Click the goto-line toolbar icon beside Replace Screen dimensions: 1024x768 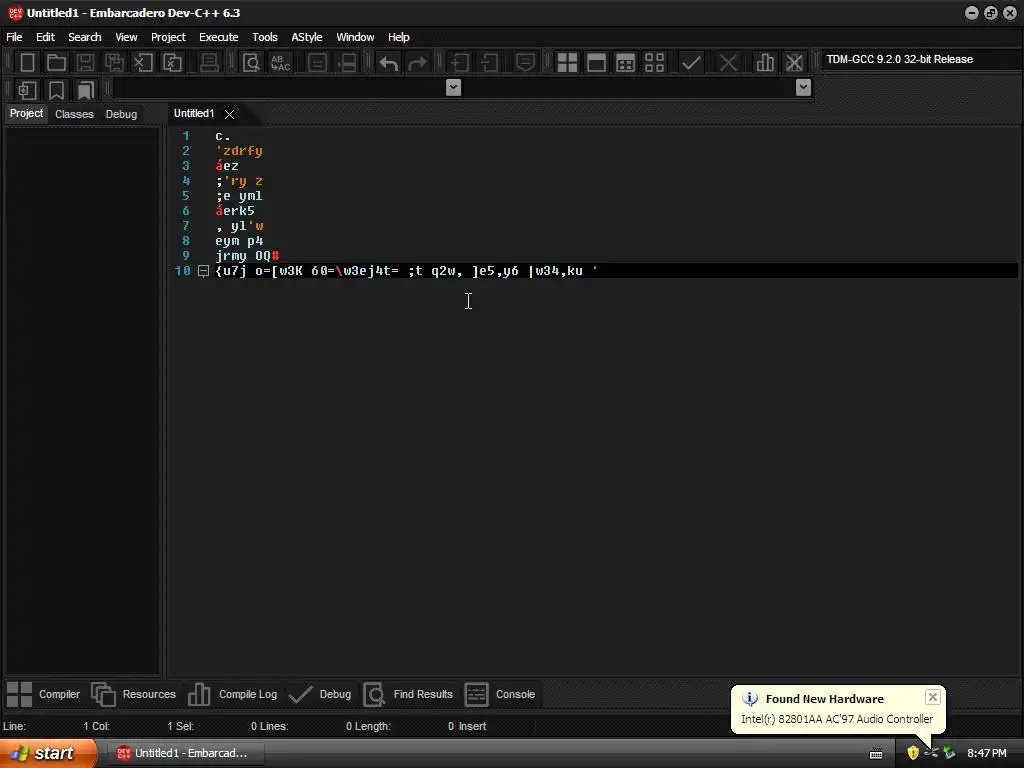click(317, 63)
